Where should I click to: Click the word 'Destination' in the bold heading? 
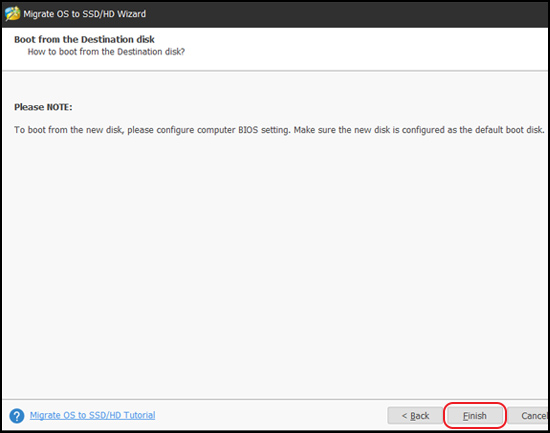107,39
